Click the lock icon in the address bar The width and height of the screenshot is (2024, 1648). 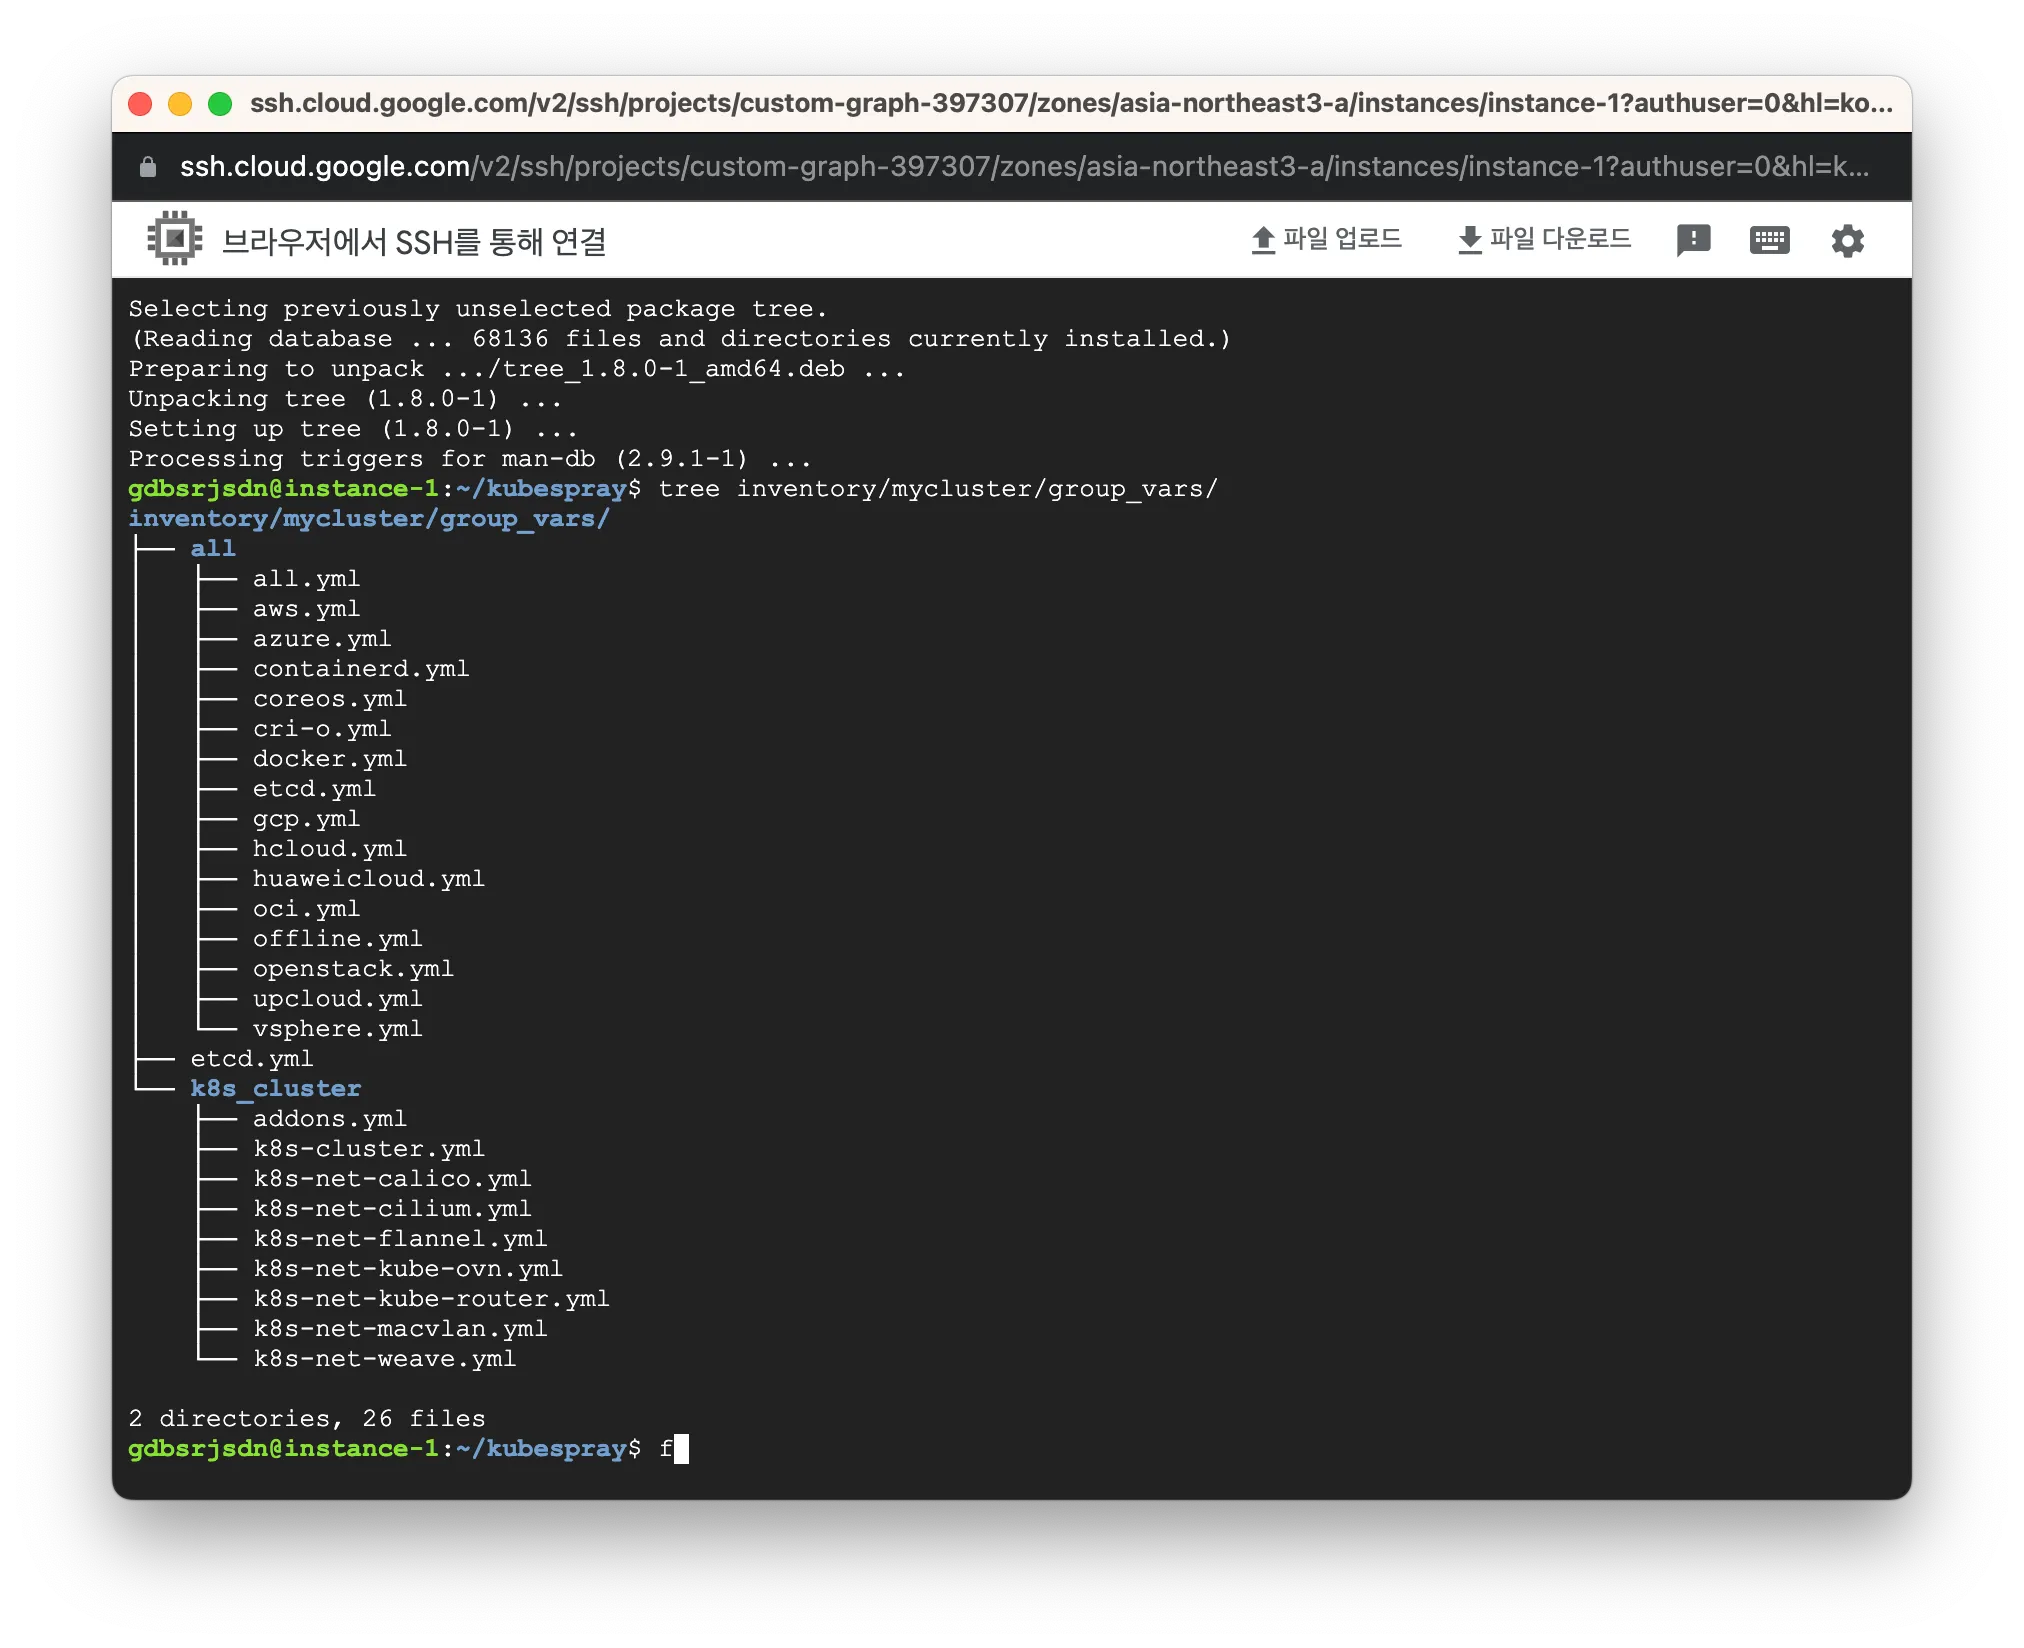pyautogui.click(x=148, y=167)
